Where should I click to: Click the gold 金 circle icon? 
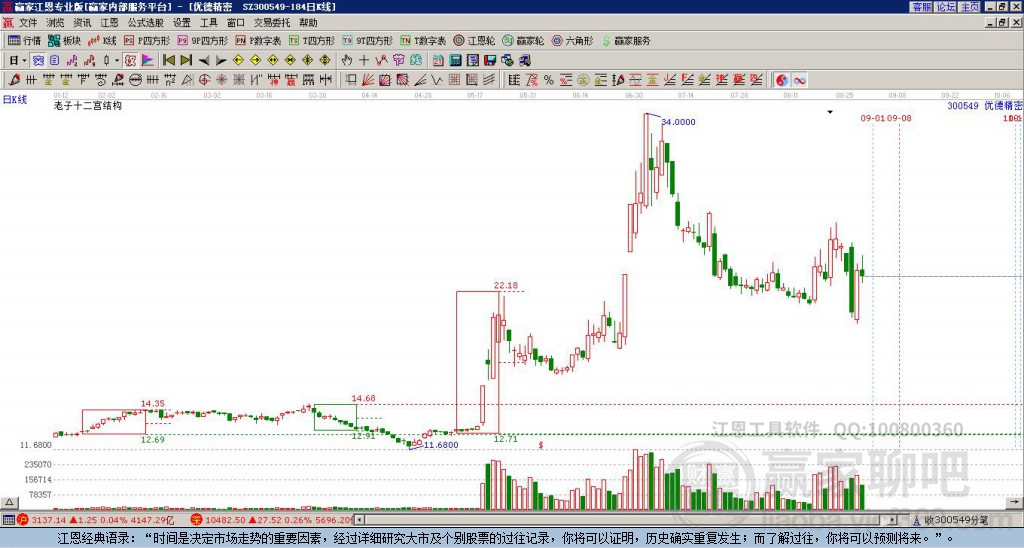[x=583, y=80]
